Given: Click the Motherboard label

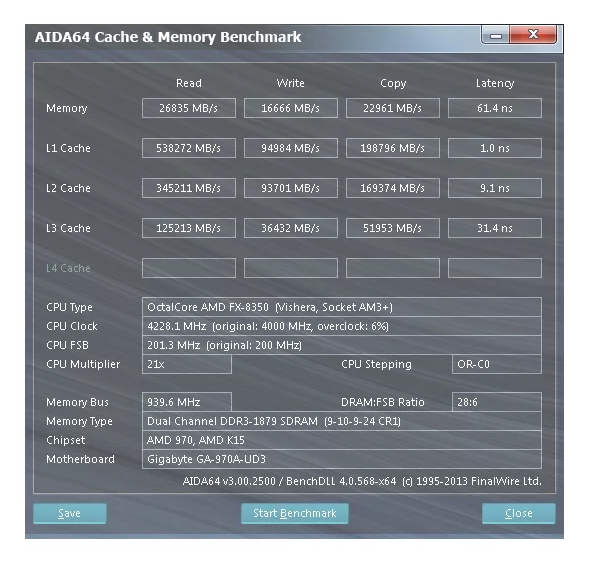Looking at the screenshot, I should click(x=80, y=459).
